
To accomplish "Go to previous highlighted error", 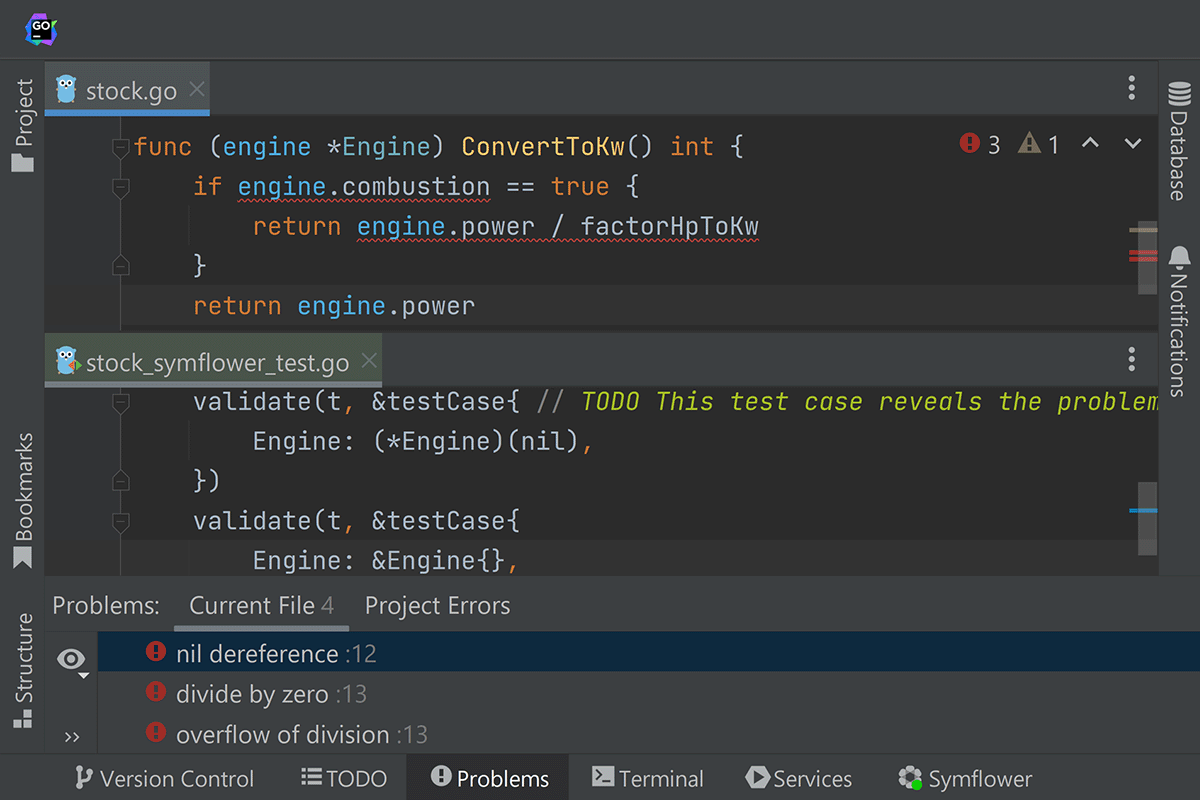I will pyautogui.click(x=1090, y=144).
